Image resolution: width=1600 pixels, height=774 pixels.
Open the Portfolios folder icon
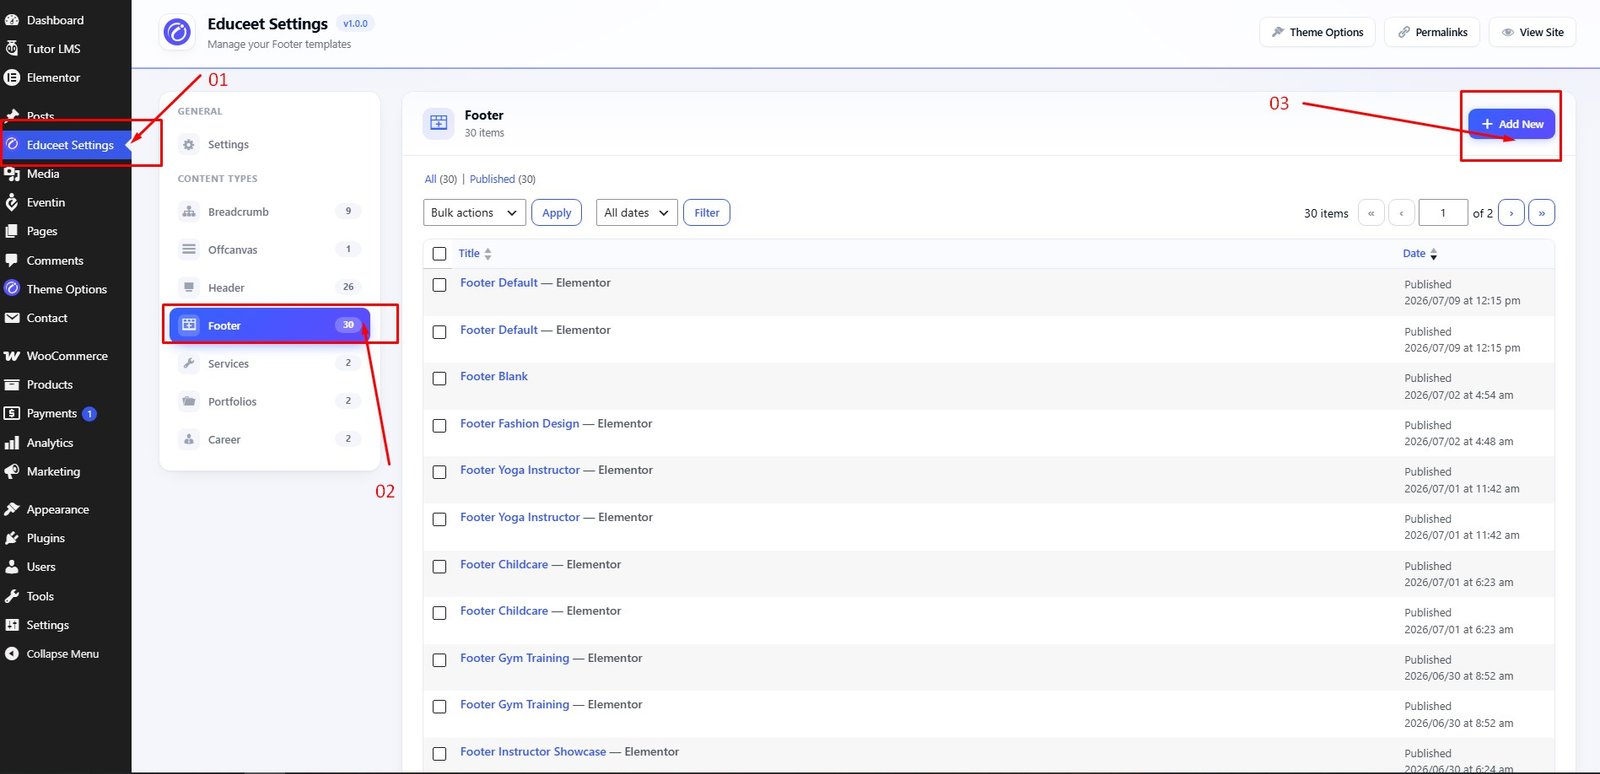pyautogui.click(x=189, y=402)
